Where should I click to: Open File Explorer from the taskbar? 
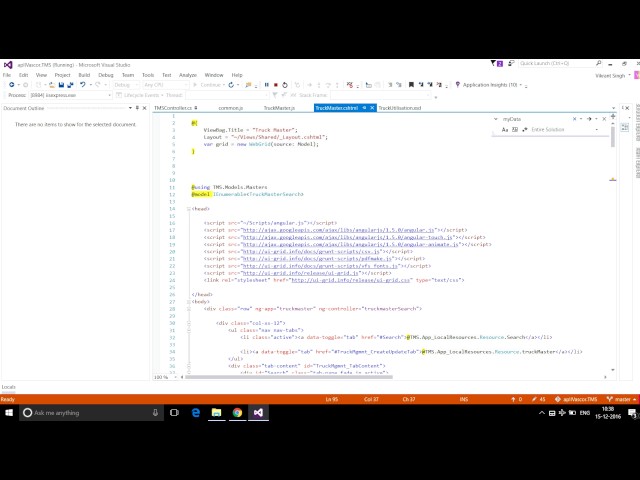[x=216, y=413]
